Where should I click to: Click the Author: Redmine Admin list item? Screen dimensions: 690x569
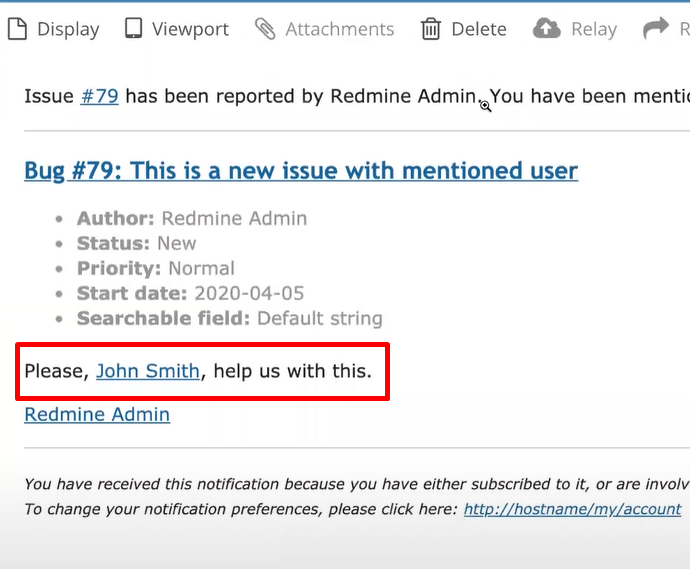click(x=192, y=218)
